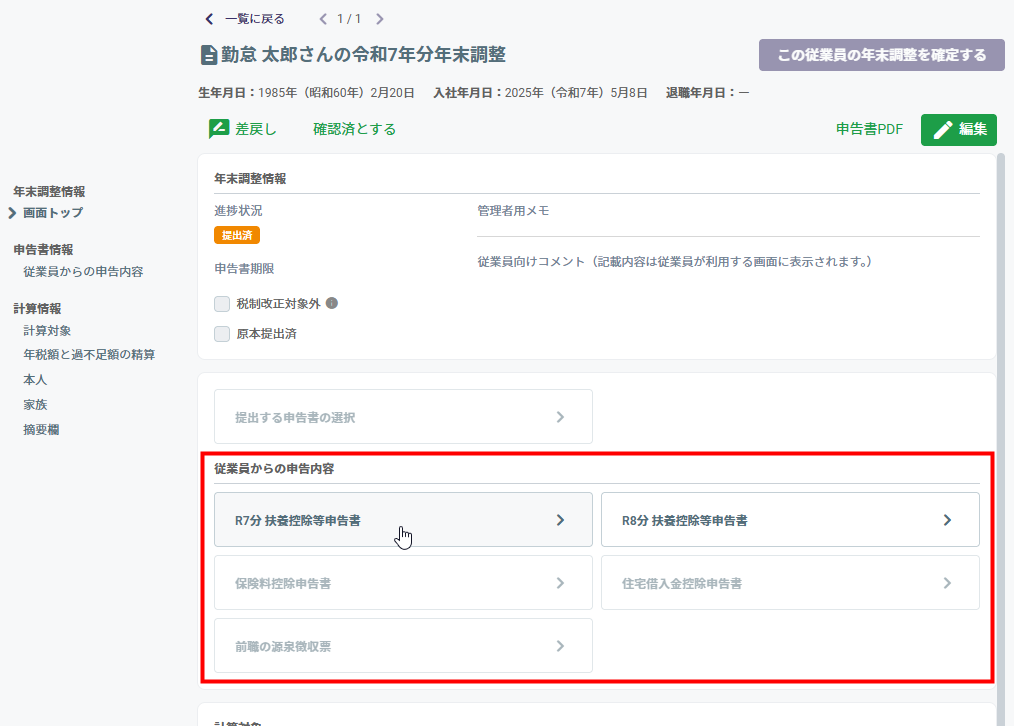Image resolution: width=1014 pixels, height=726 pixels.
Task: Go to previous employee record arrow
Action: 323,19
